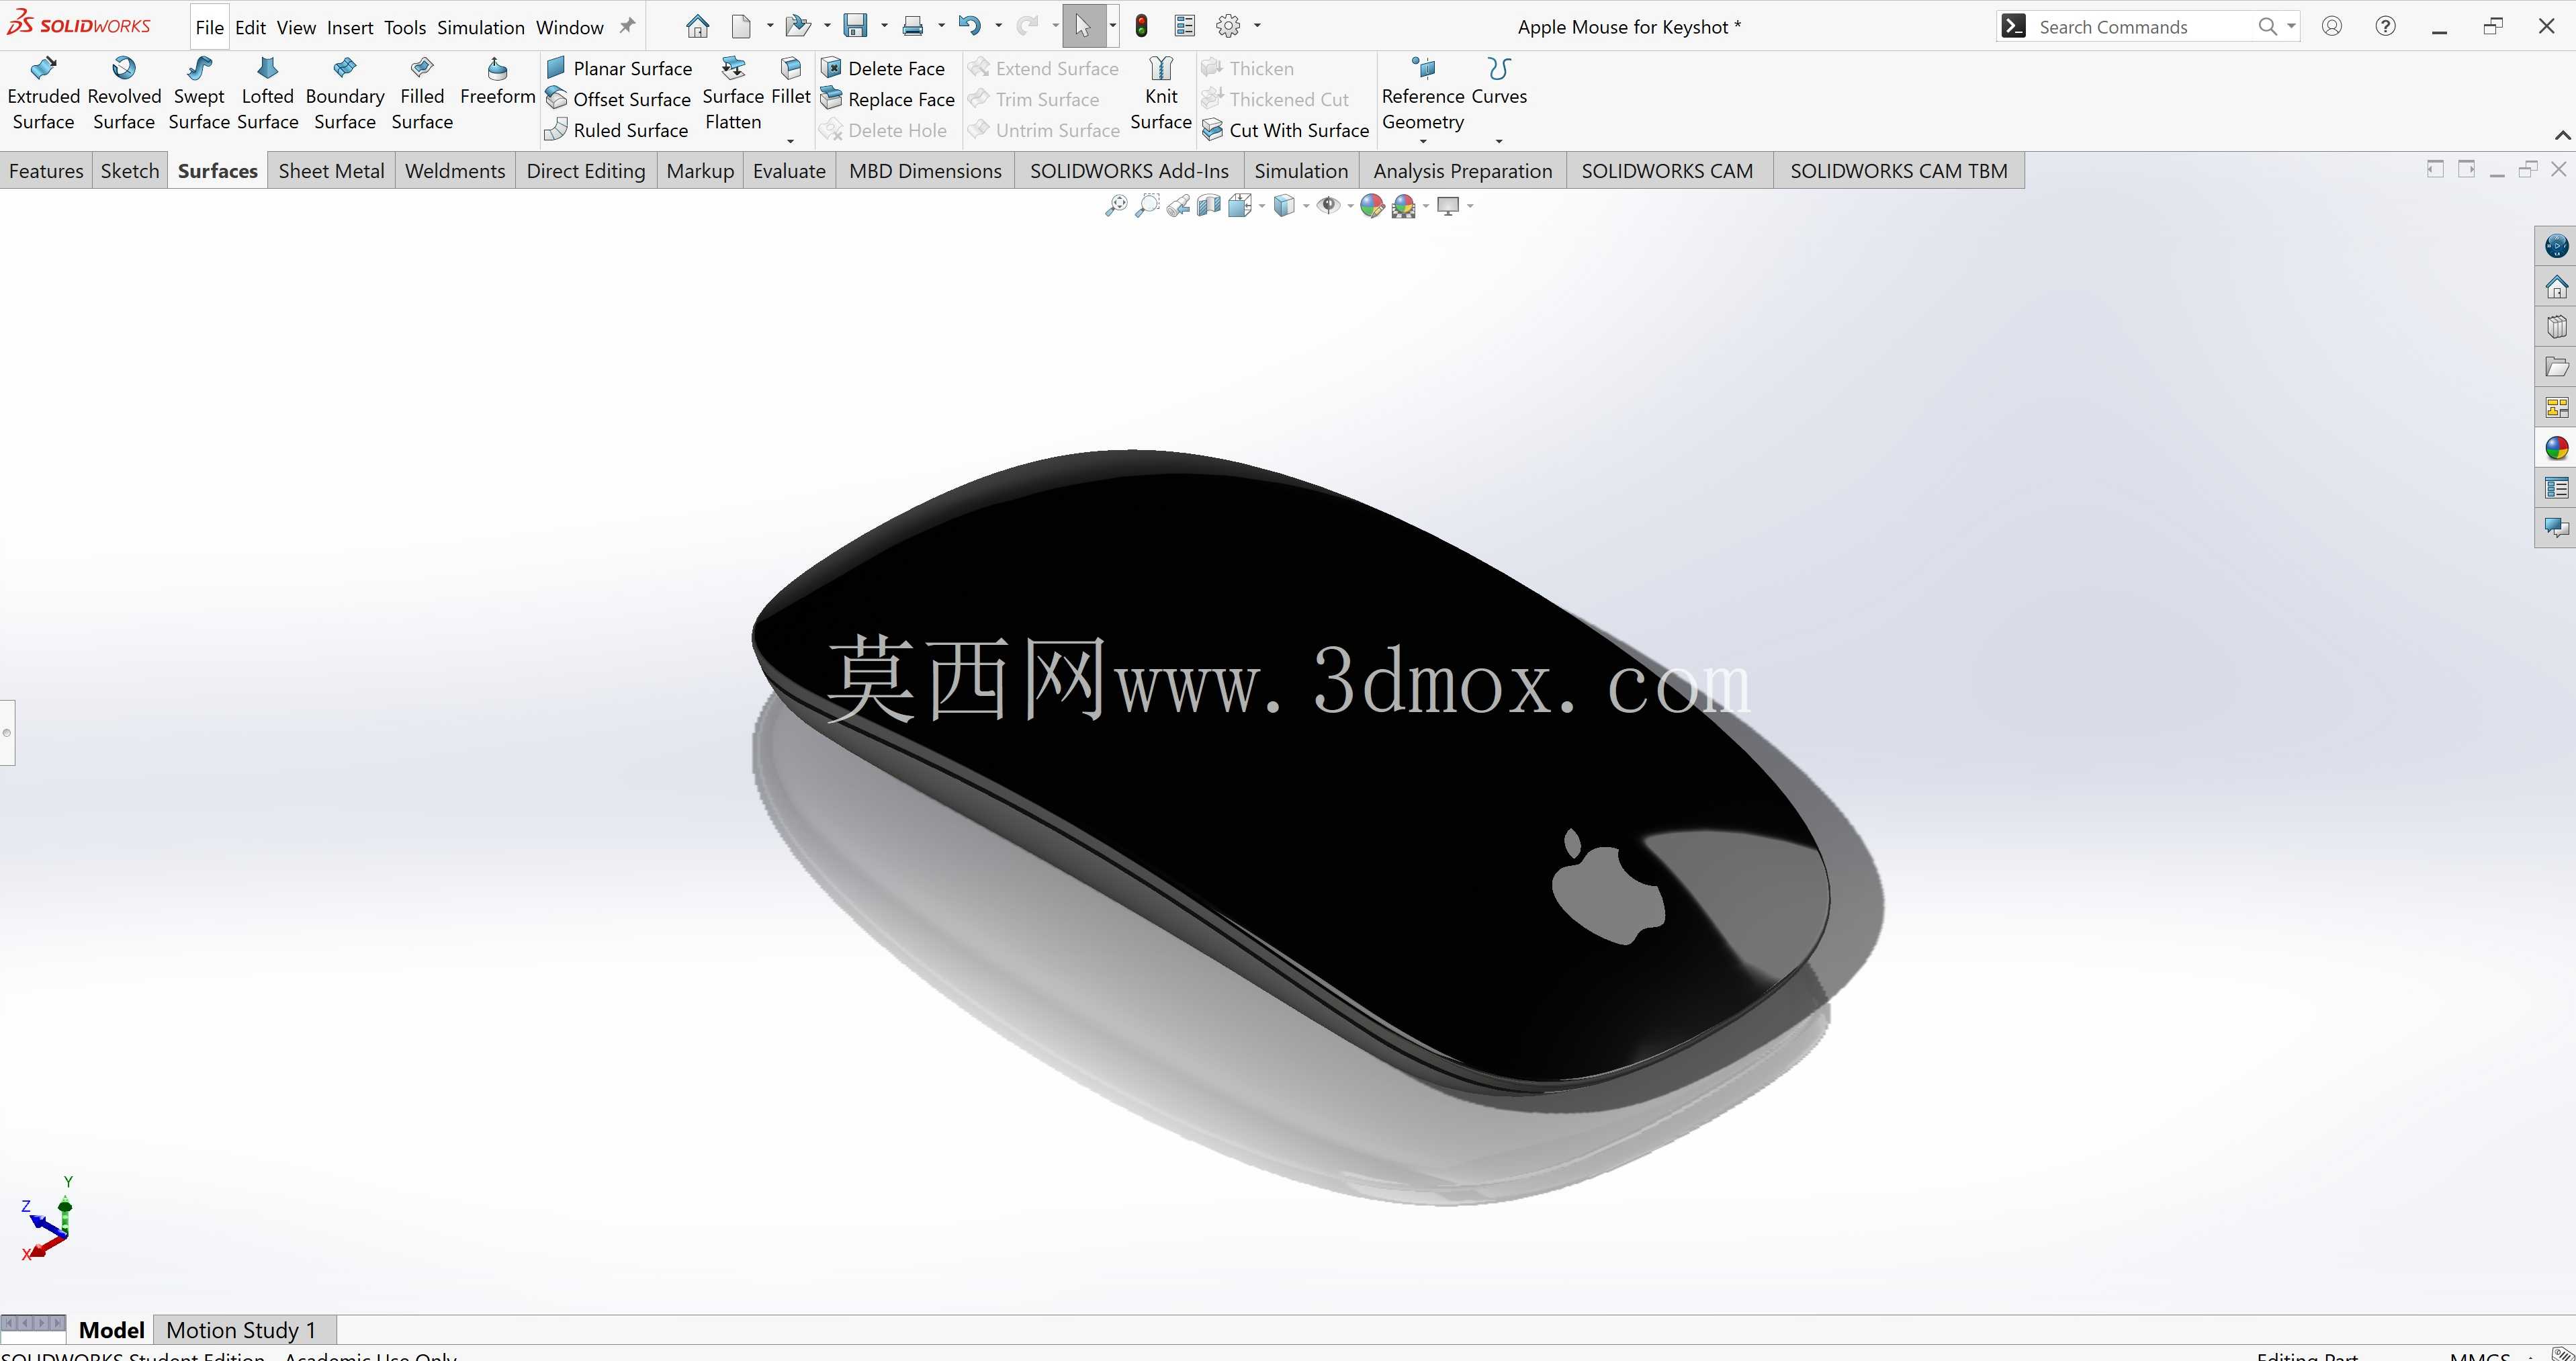This screenshot has height=1361, width=2576.
Task: Choose the Lofted Surface tool
Action: click(267, 95)
